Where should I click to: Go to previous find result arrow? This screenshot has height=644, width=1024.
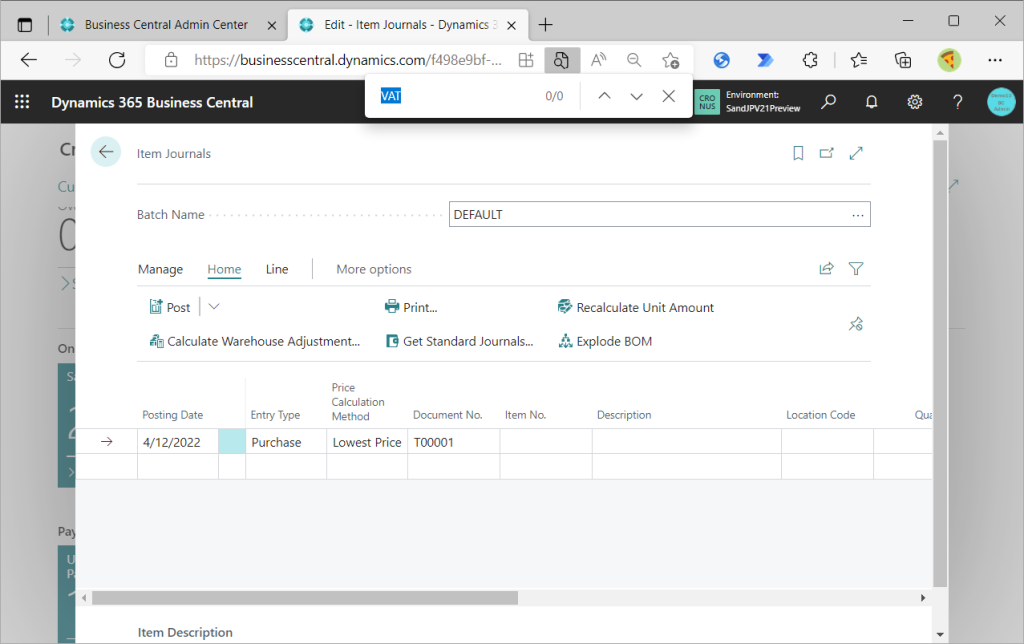pyautogui.click(x=604, y=96)
